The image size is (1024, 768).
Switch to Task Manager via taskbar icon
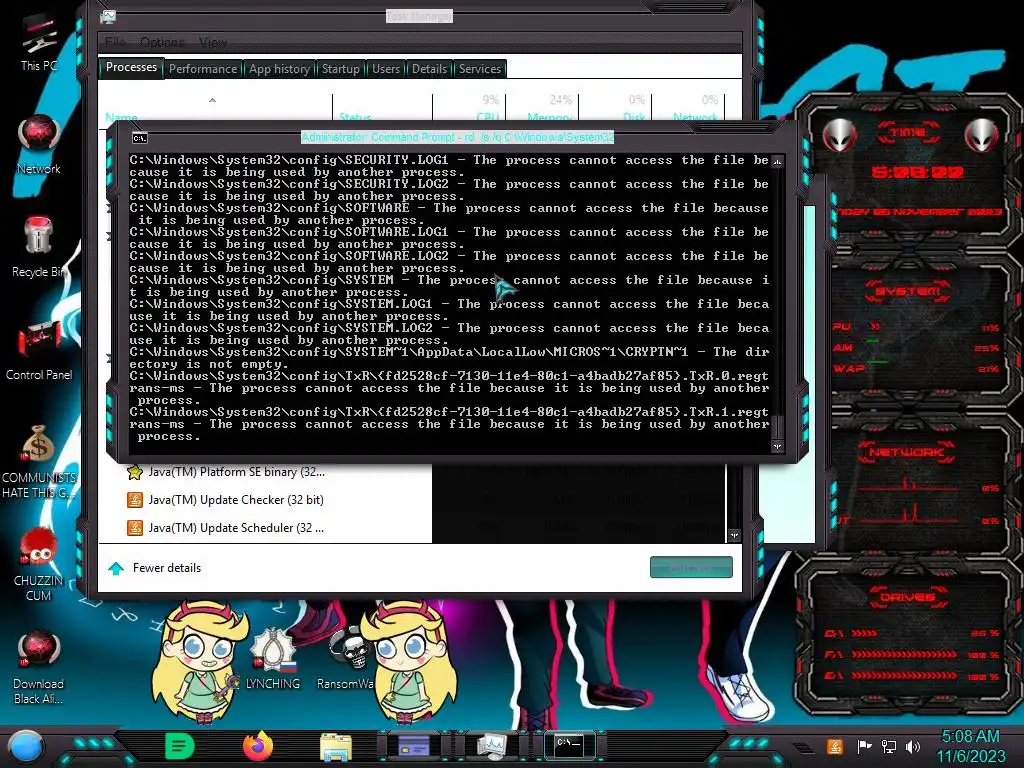point(491,746)
